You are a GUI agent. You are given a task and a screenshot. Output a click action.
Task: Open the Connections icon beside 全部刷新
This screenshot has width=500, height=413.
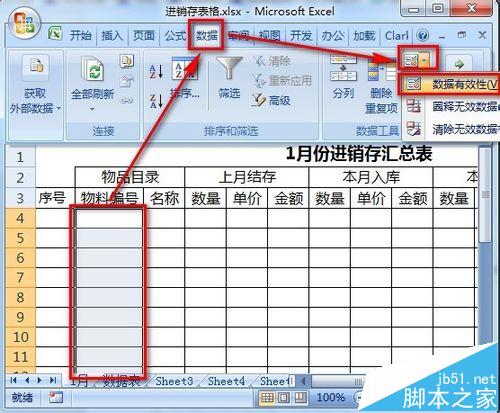tap(127, 61)
